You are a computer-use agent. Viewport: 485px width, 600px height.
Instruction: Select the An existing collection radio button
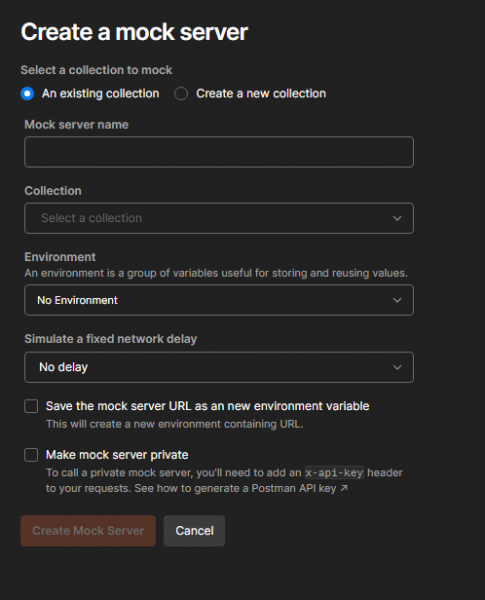point(28,93)
